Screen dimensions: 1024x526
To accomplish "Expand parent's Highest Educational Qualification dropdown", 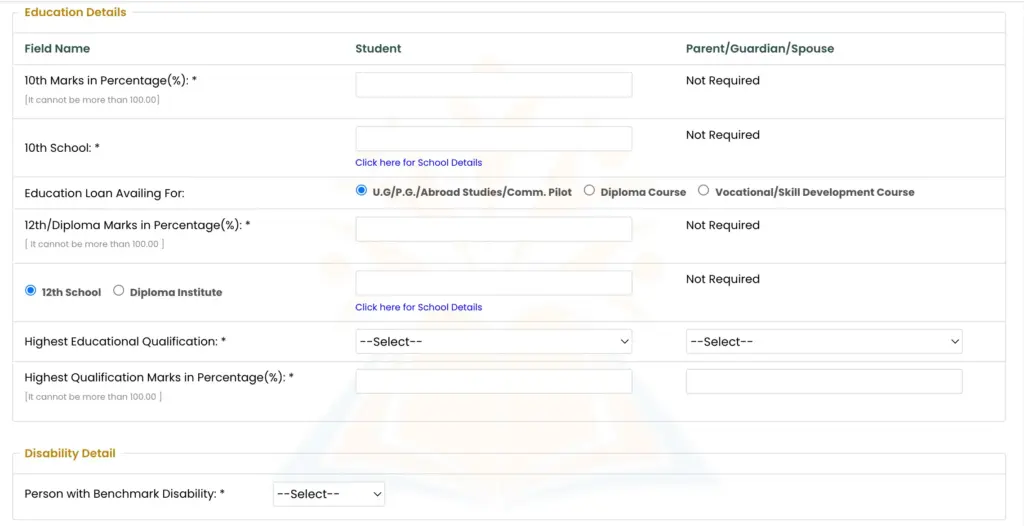I will [824, 342].
